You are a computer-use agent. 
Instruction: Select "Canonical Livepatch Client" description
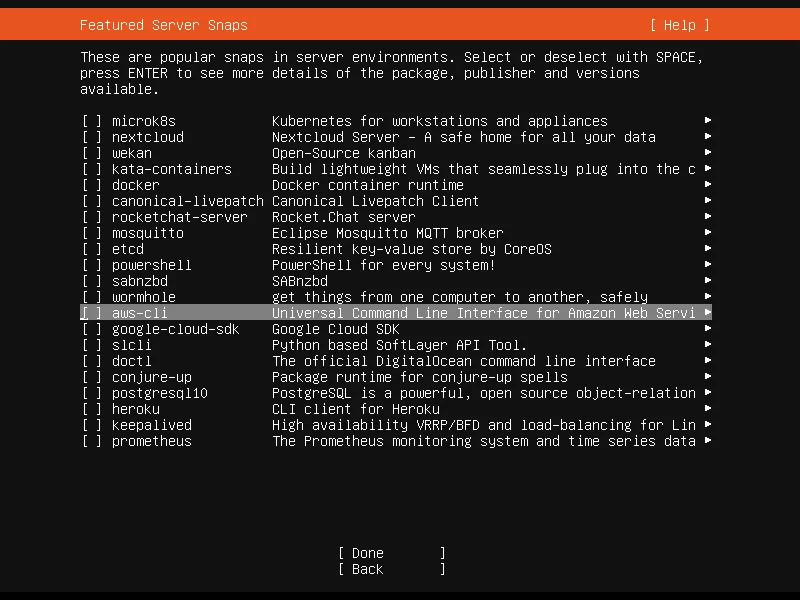pos(376,201)
